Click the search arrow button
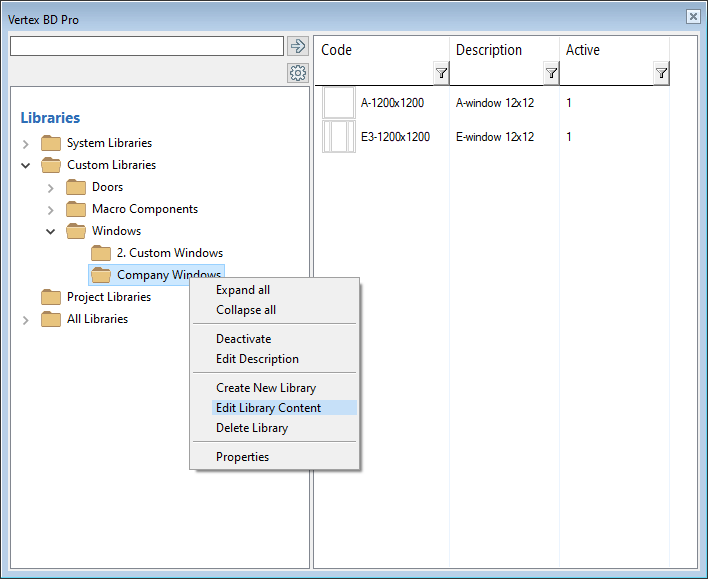Viewport: 708px width, 579px height. [297, 46]
